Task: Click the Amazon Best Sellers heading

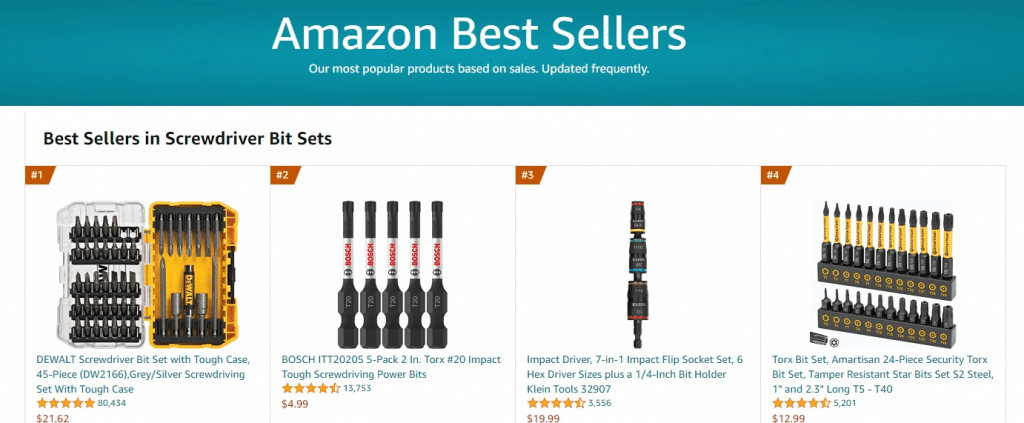Action: point(479,34)
